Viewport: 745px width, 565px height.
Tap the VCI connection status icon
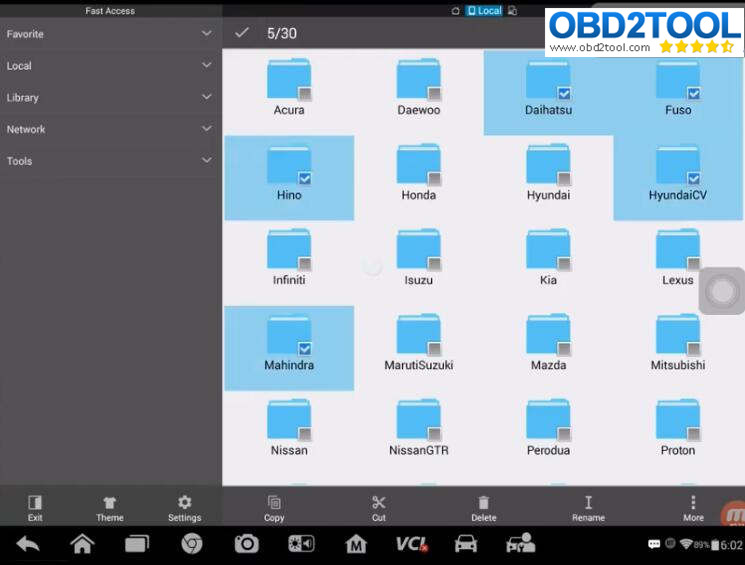412,544
